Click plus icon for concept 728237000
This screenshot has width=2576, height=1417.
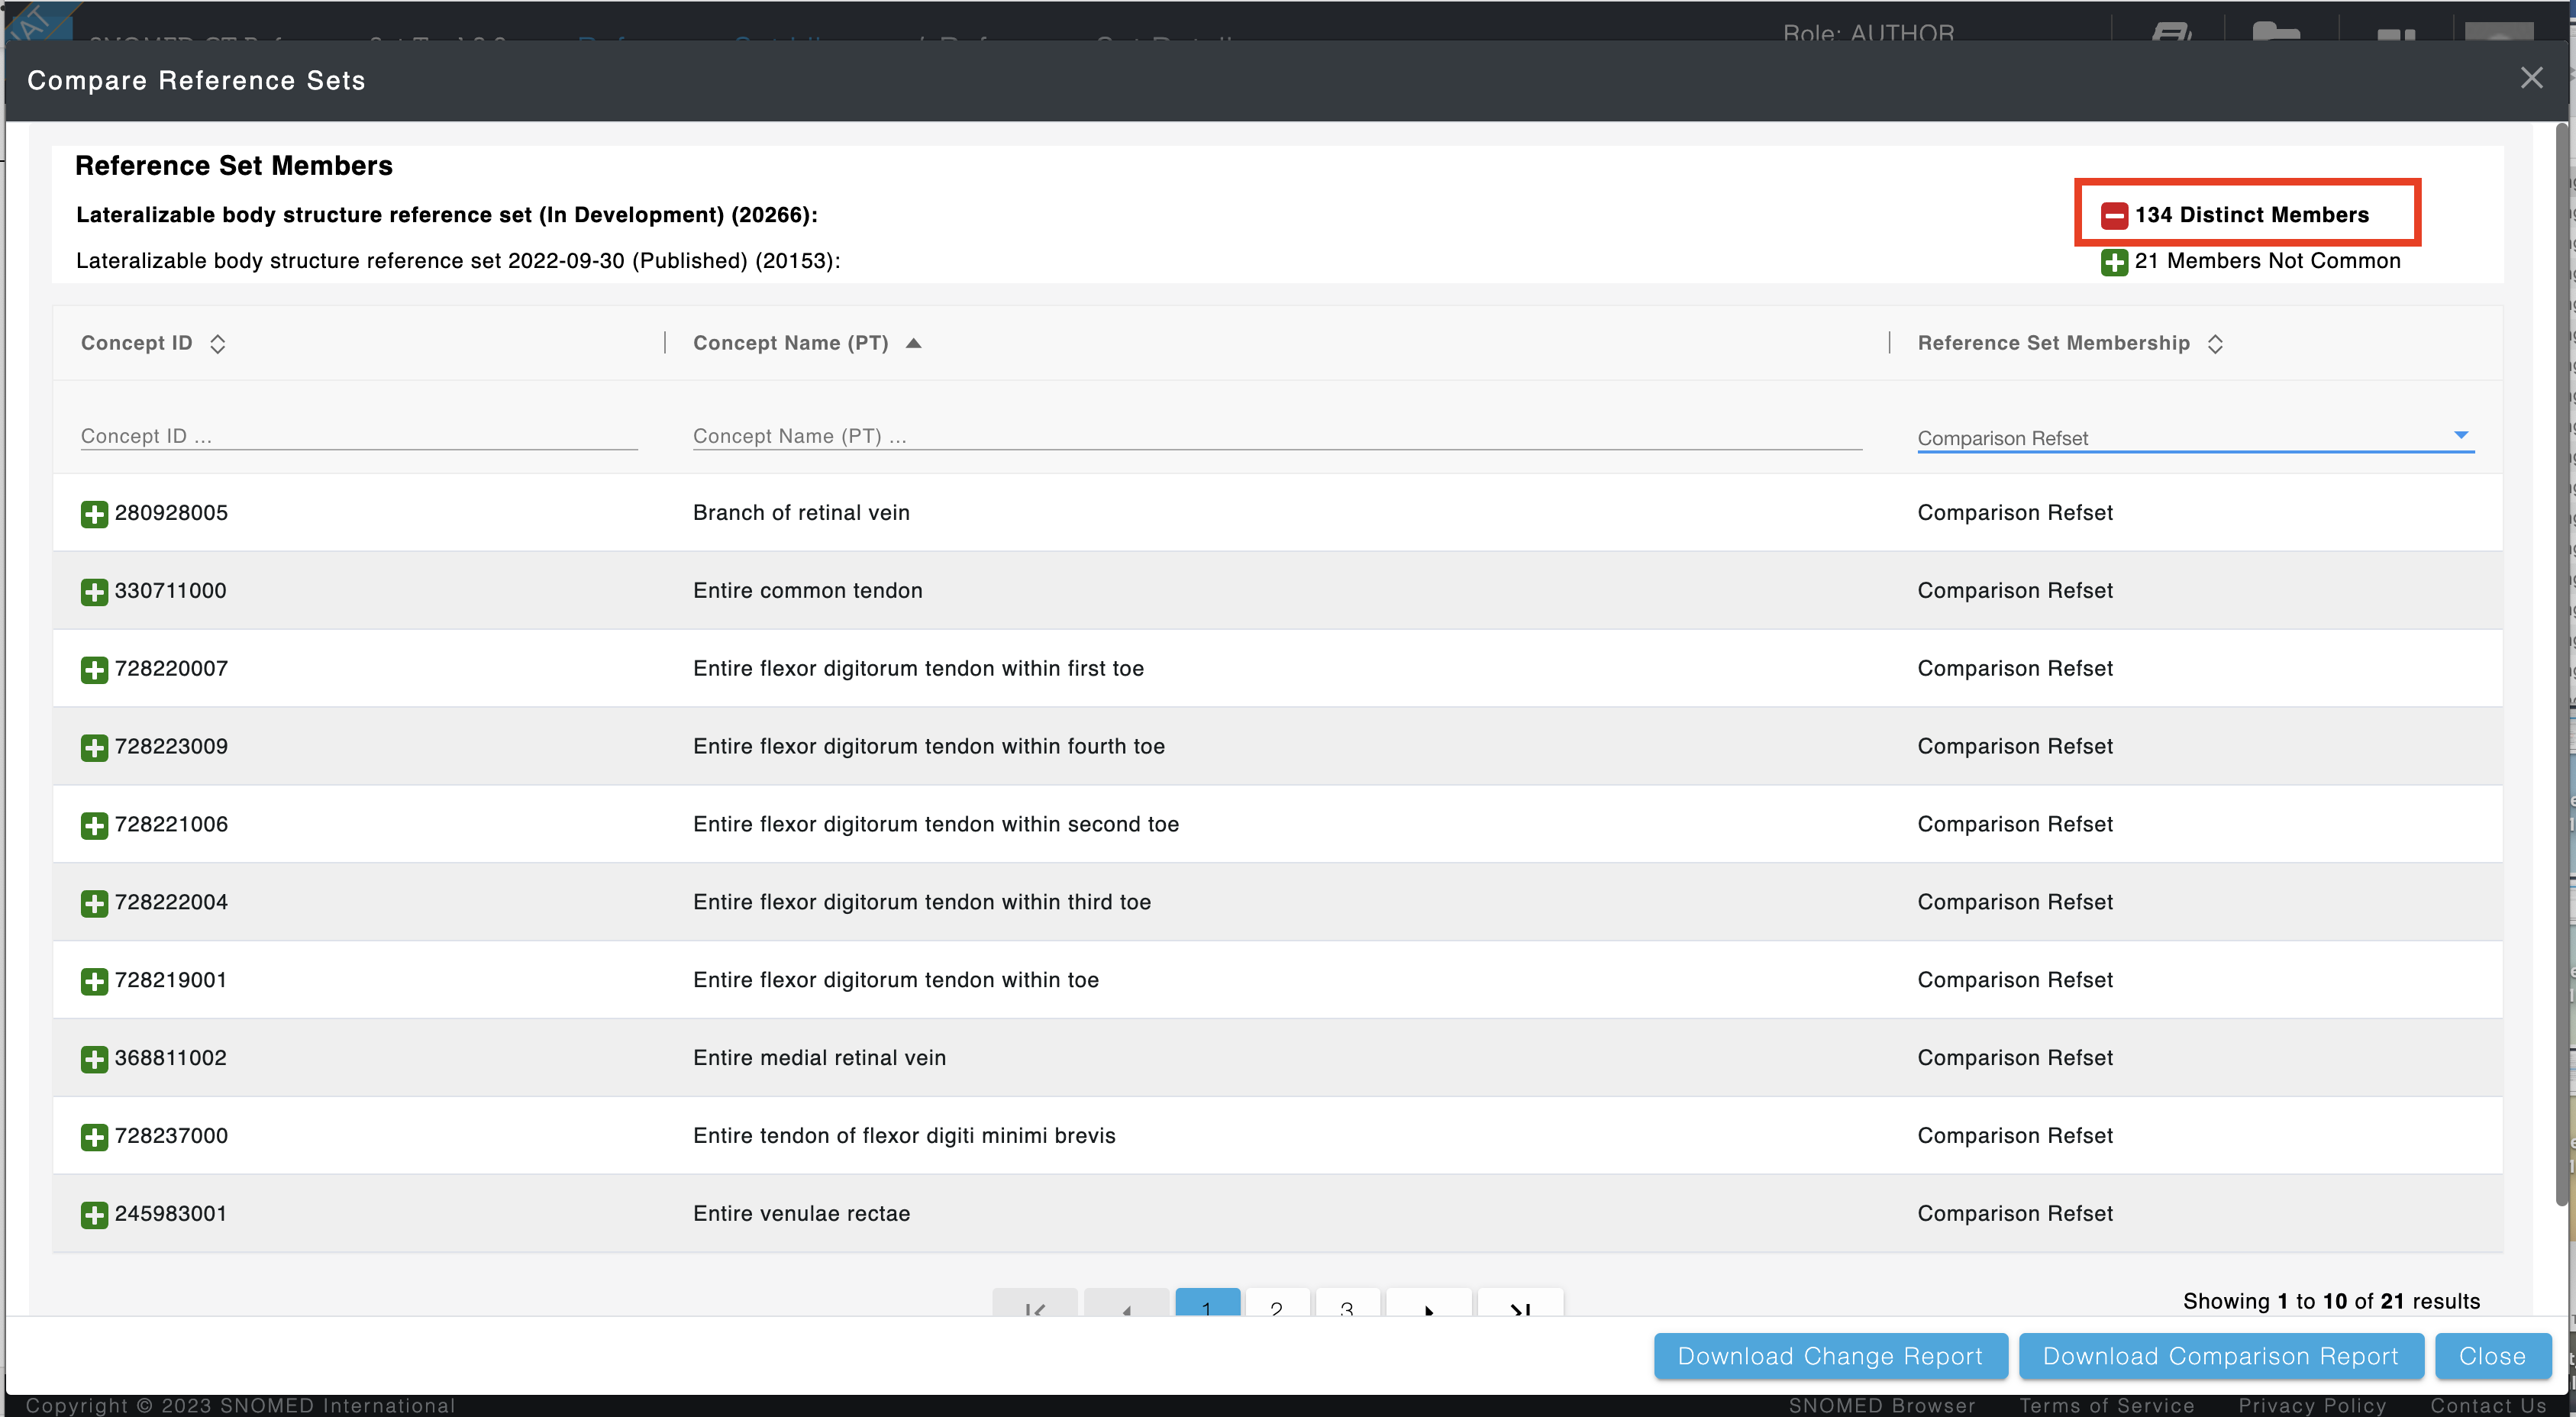click(94, 1138)
